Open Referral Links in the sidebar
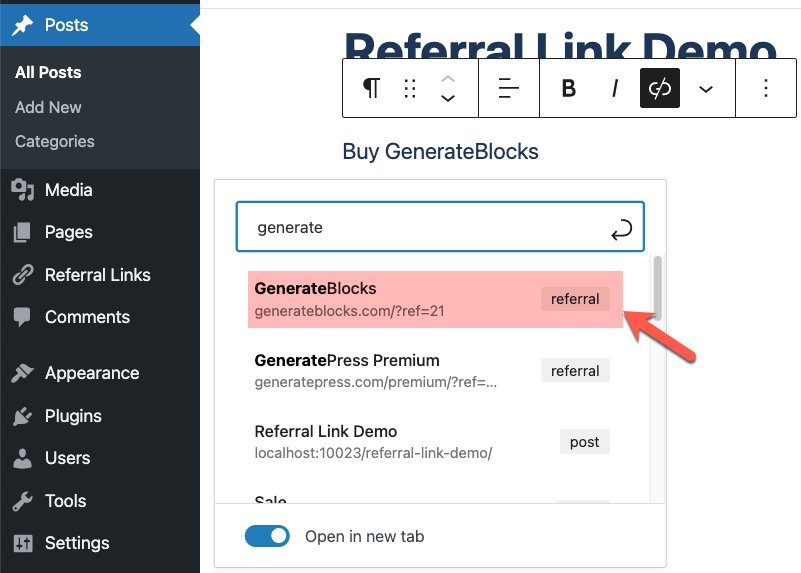Viewport: 801px width, 573px height. click(97, 275)
